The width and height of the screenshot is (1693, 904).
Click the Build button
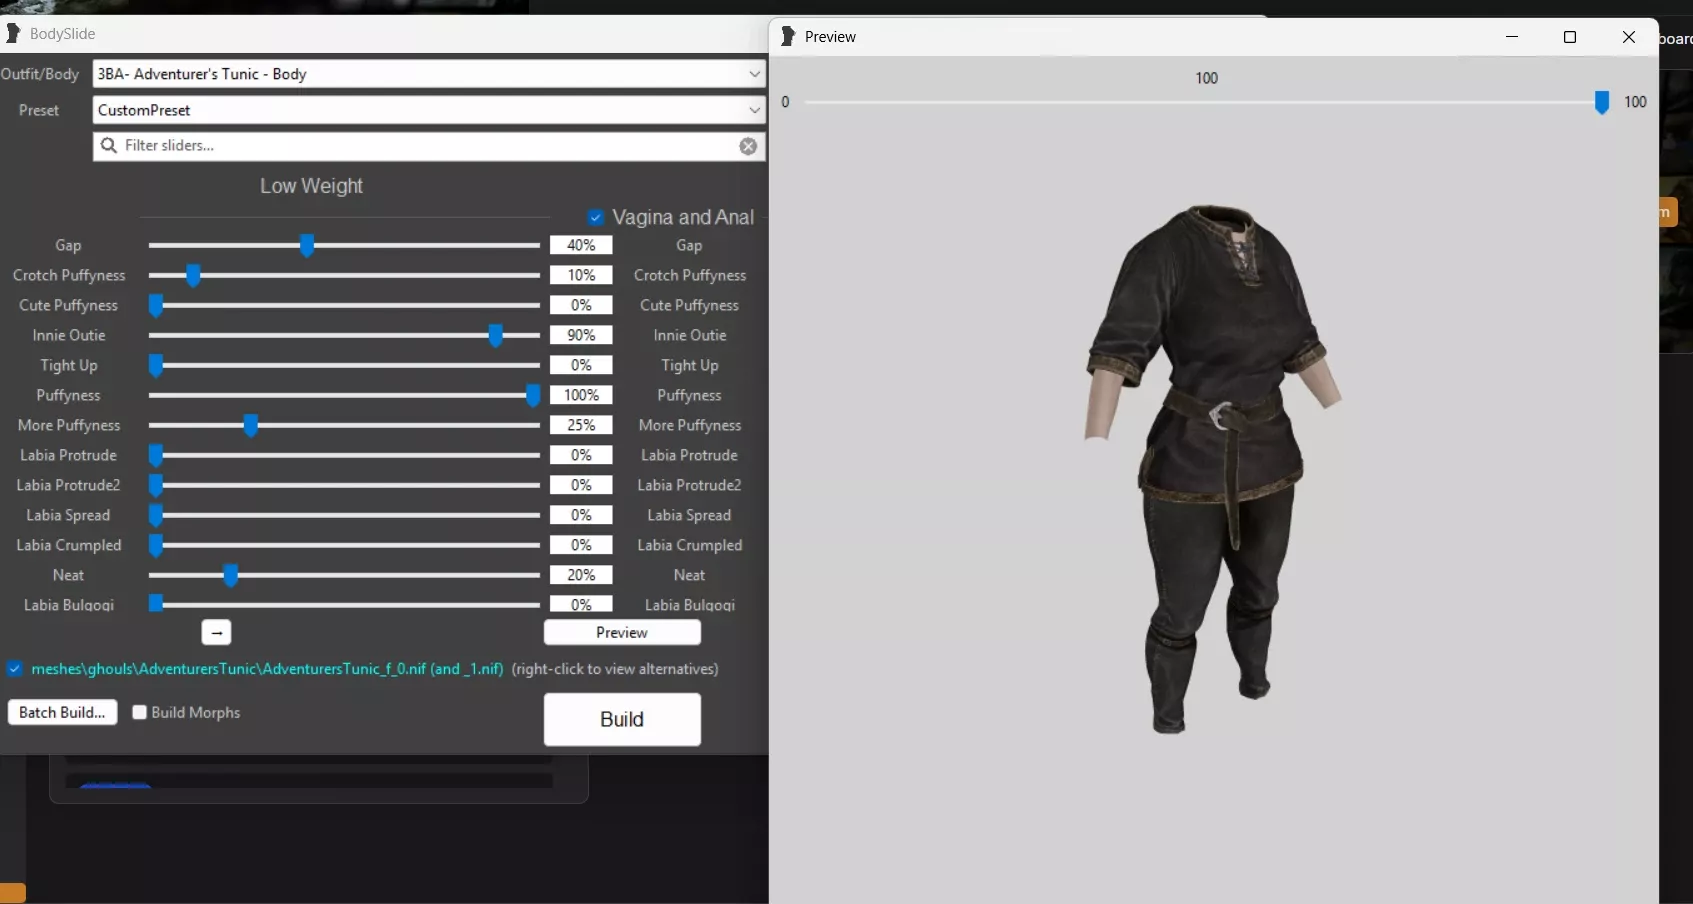622,719
